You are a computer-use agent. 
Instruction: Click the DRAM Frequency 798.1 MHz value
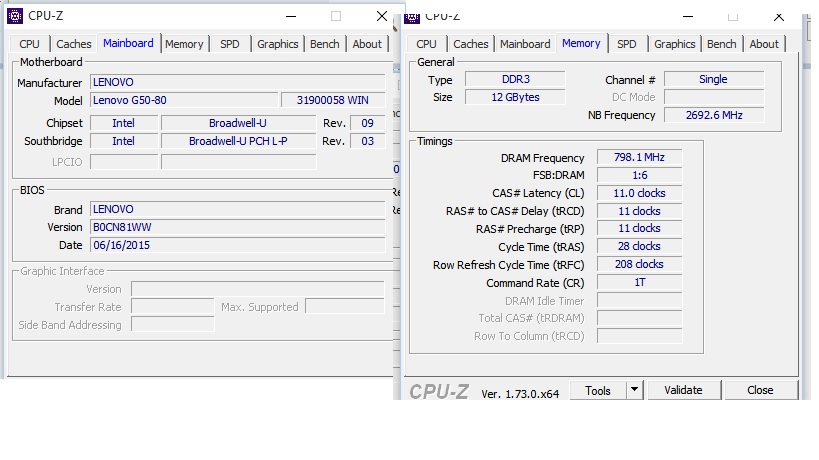click(639, 157)
